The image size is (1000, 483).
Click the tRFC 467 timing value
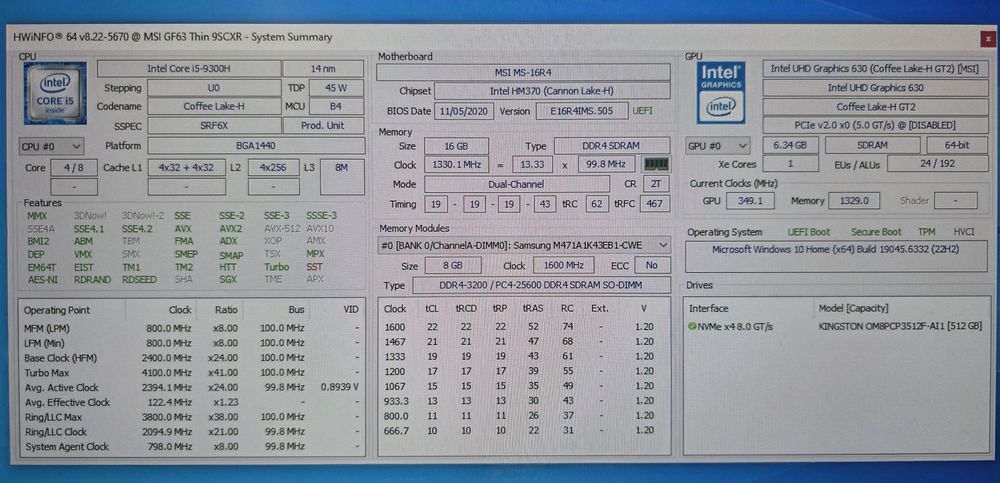point(654,204)
